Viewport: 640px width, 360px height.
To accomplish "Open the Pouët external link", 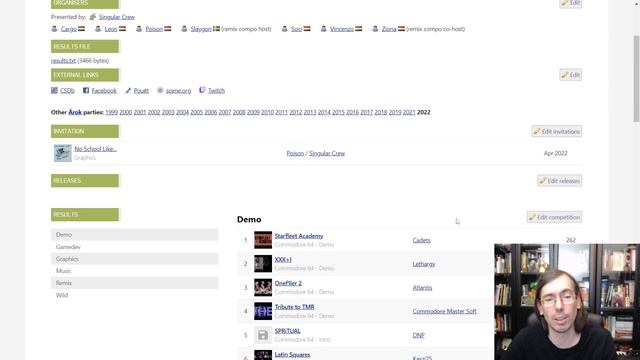I will tap(141, 91).
